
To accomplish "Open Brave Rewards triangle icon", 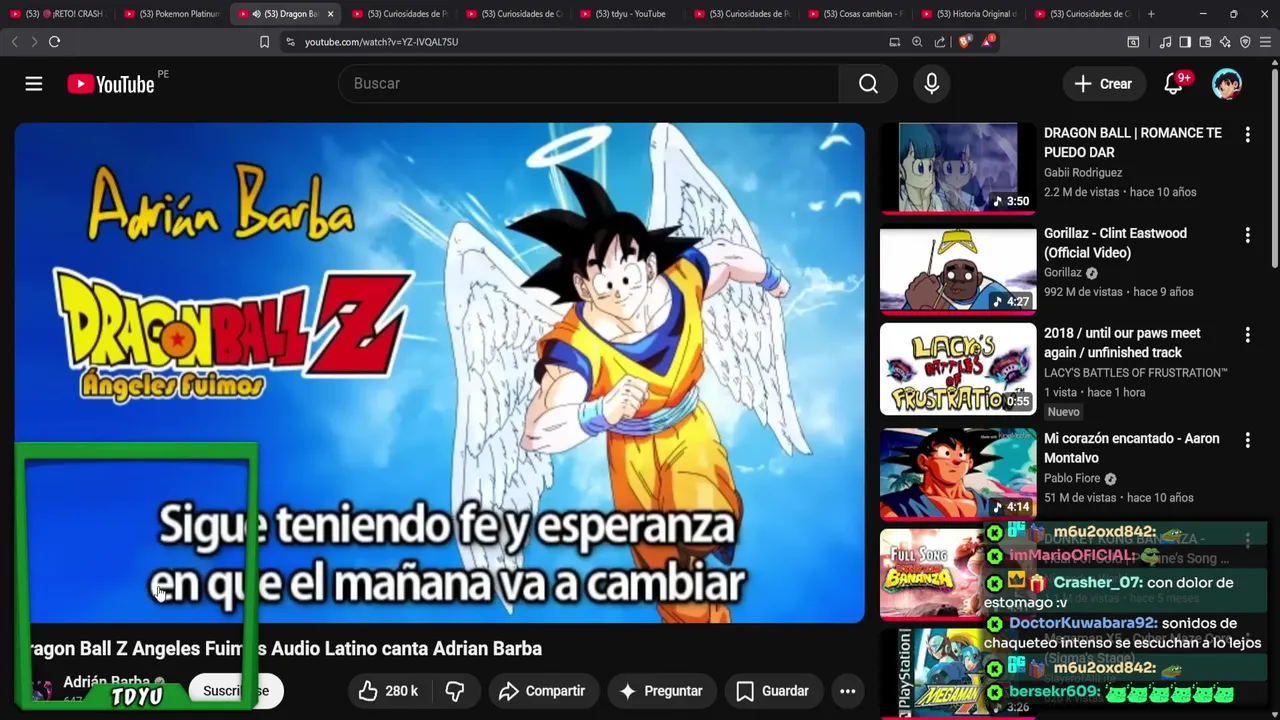I will pos(988,41).
